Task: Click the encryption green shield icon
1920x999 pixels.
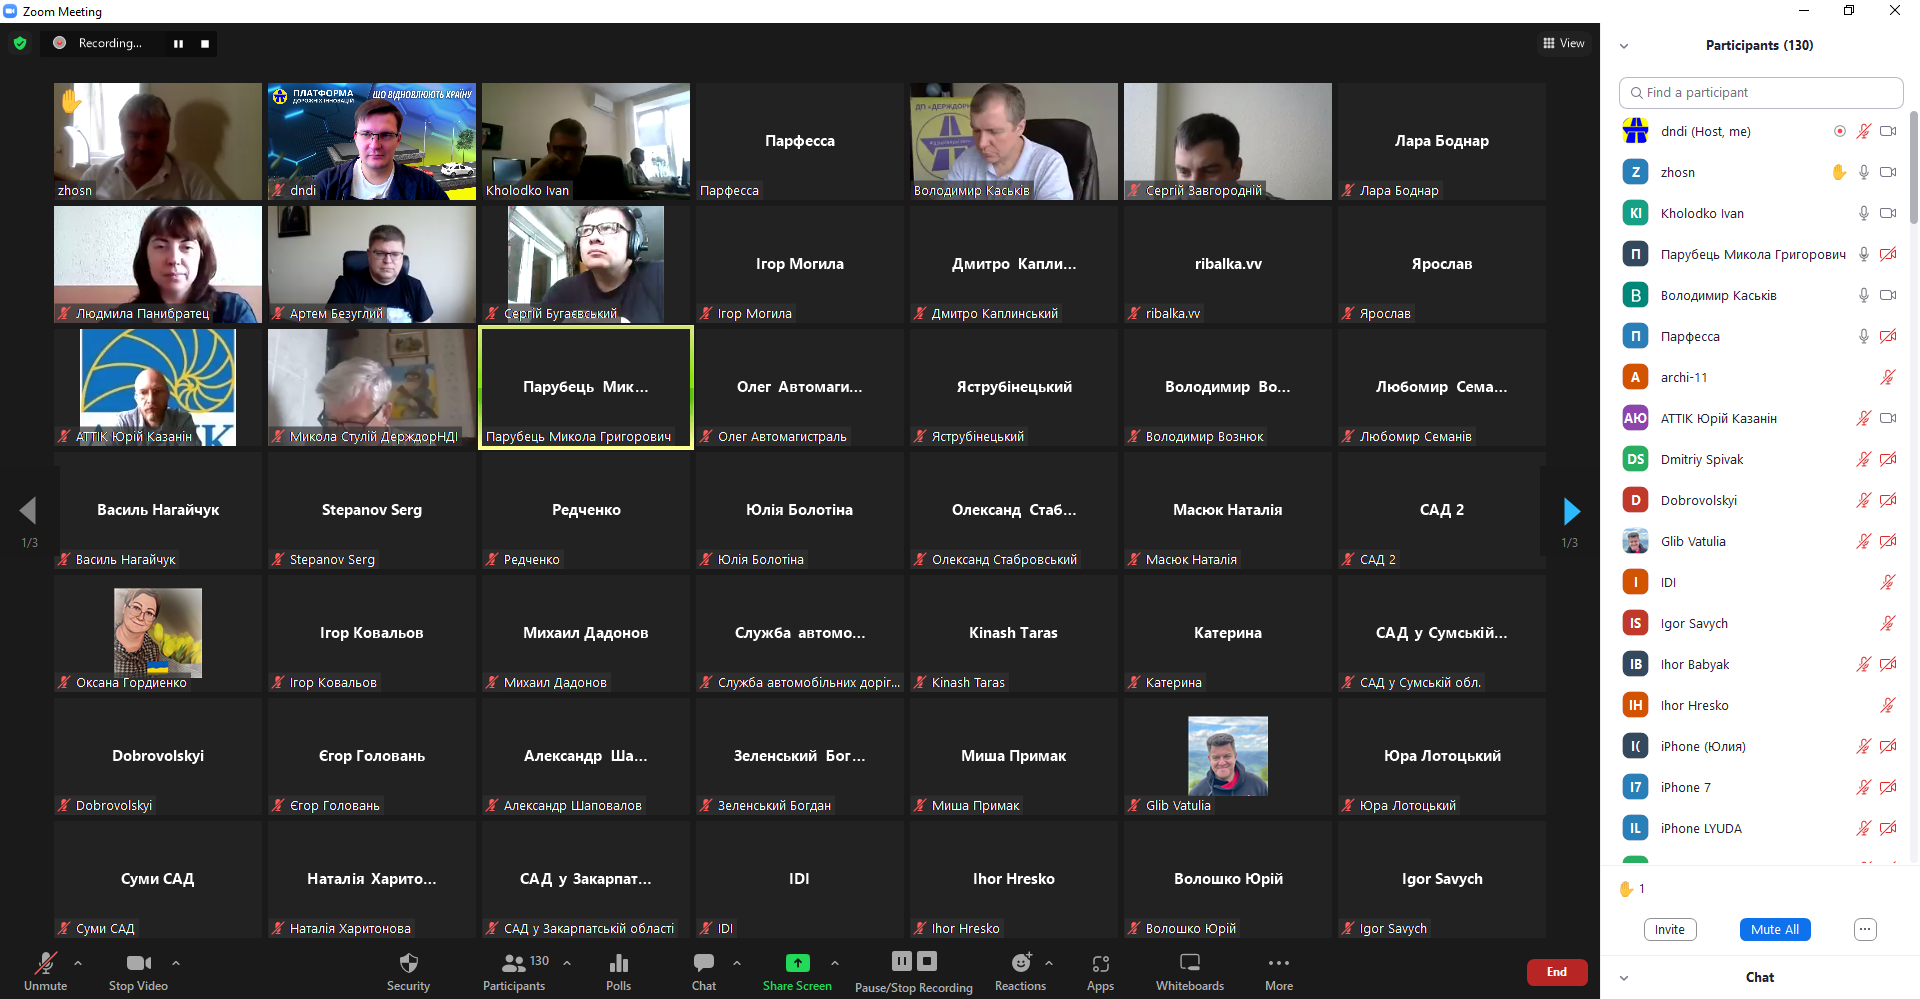Action: click(20, 43)
